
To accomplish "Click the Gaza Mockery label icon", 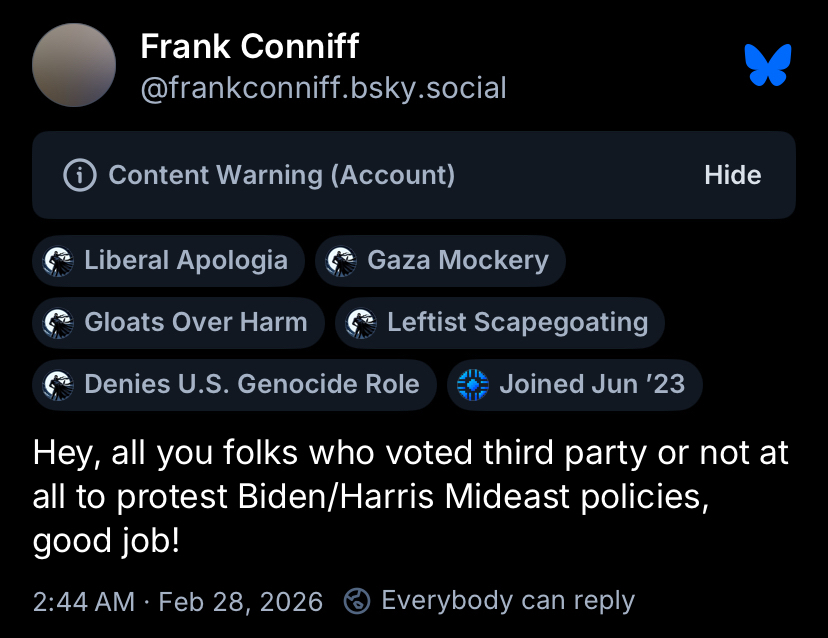I will click(342, 261).
